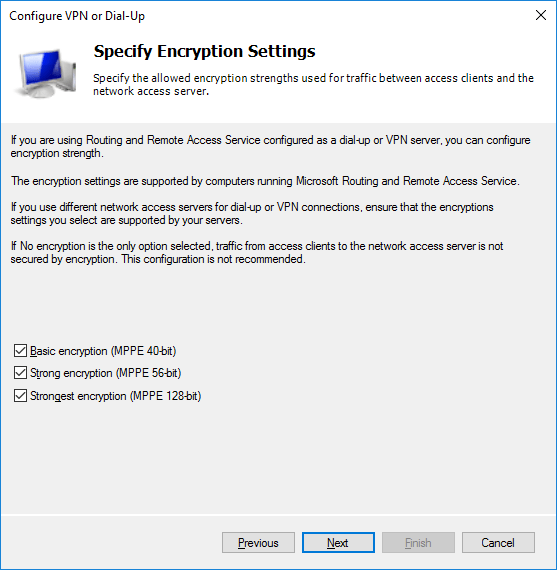This screenshot has width=557, height=570.
Task: Click the empty area below the encryption checkboxes
Action: pos(278,458)
